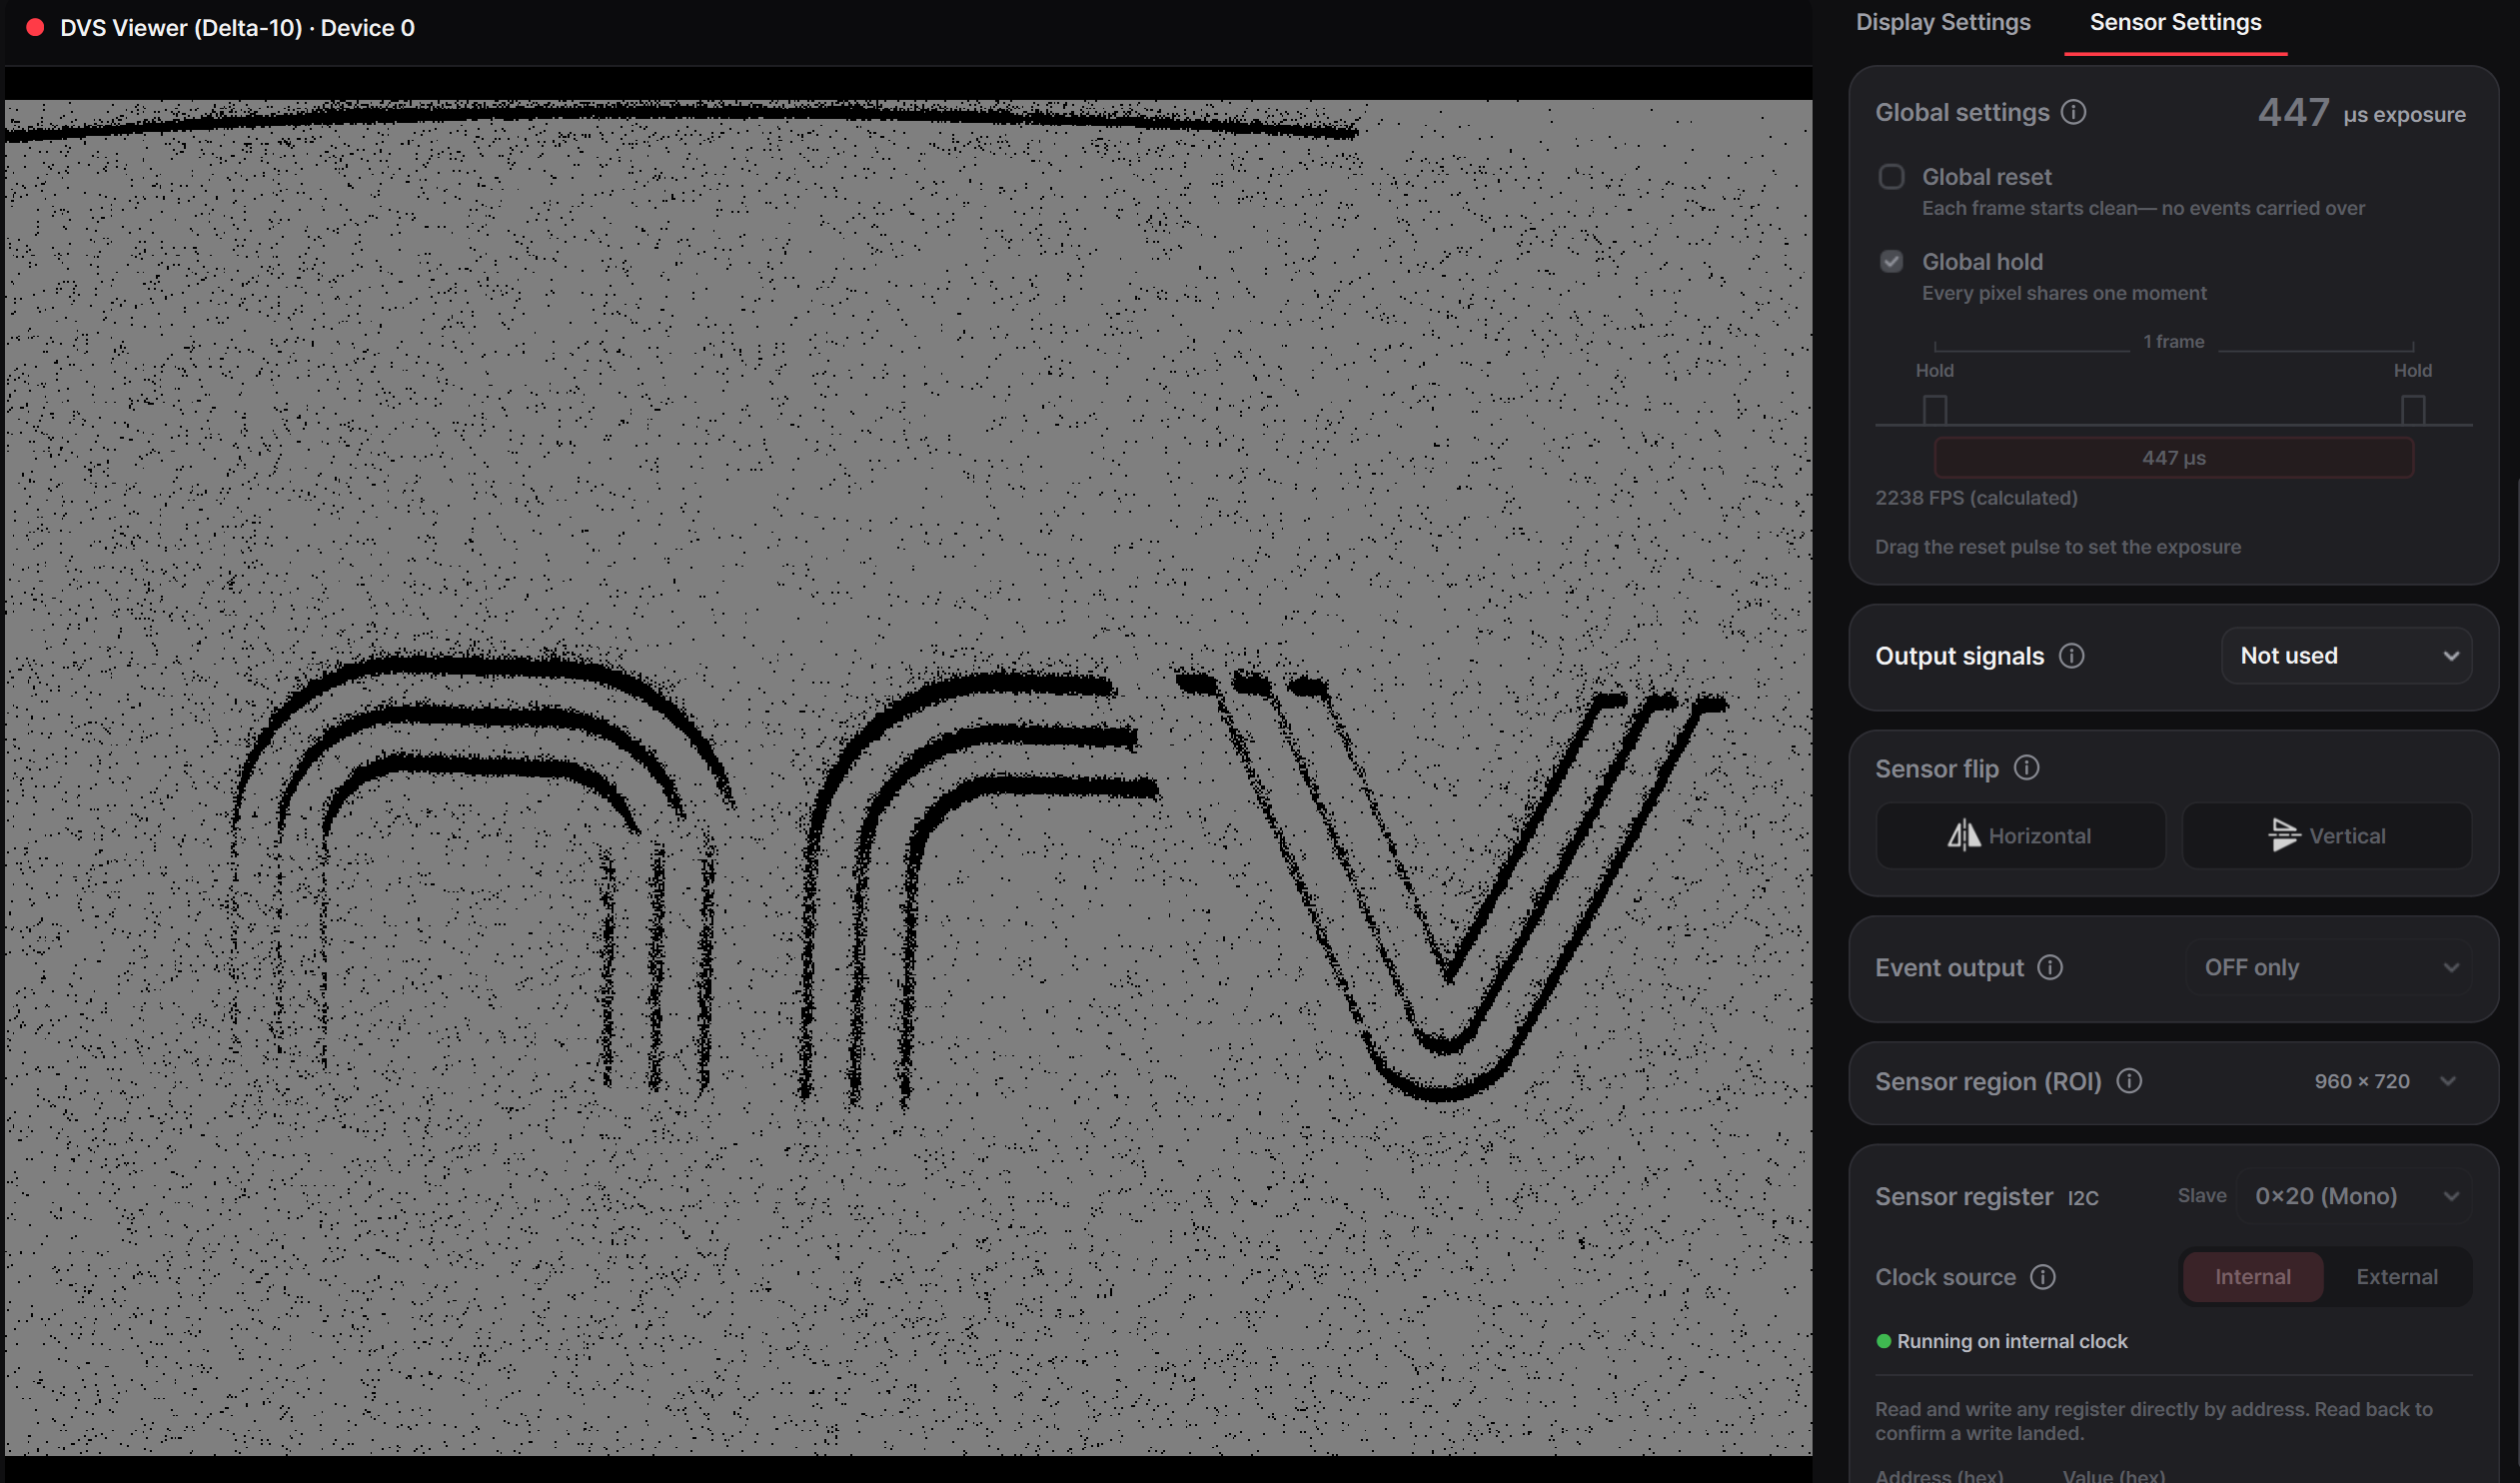Click the right Hold pulse marker
The height and width of the screenshot is (1483, 2520).
click(2412, 410)
